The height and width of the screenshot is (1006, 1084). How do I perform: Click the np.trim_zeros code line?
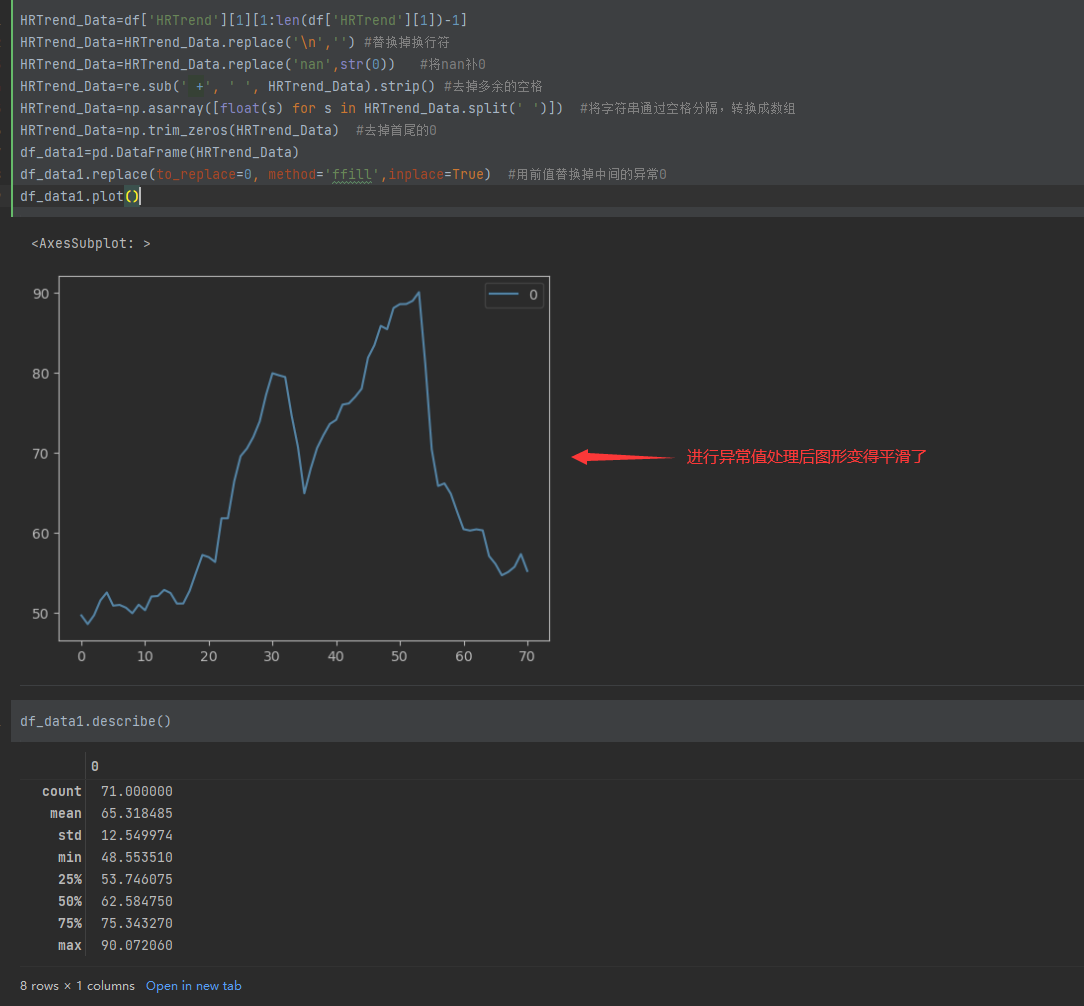point(180,130)
